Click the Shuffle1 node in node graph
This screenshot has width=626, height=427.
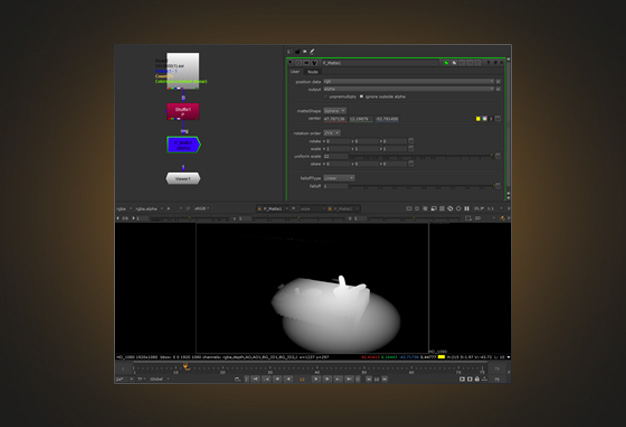pos(183,111)
